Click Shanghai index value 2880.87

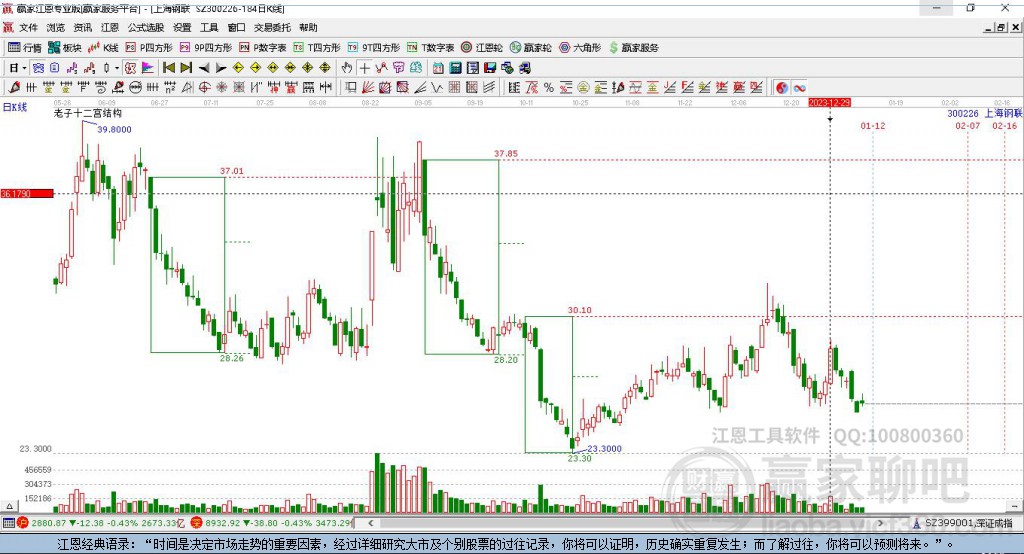(48, 523)
